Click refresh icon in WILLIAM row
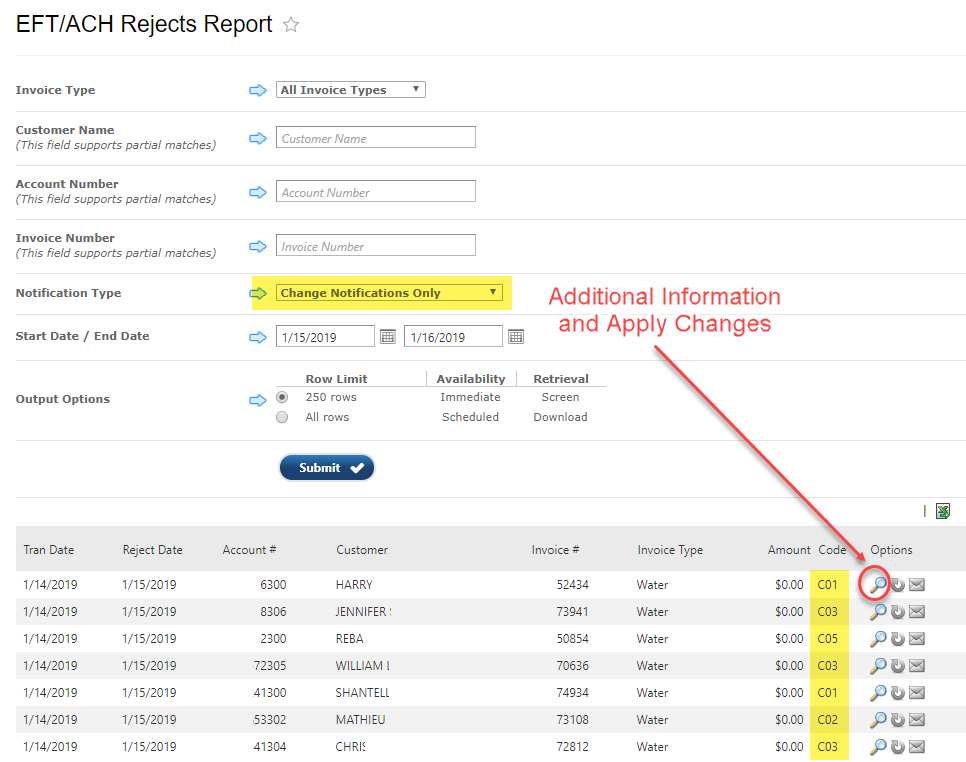The width and height of the screenshot is (966, 762). [x=898, y=666]
